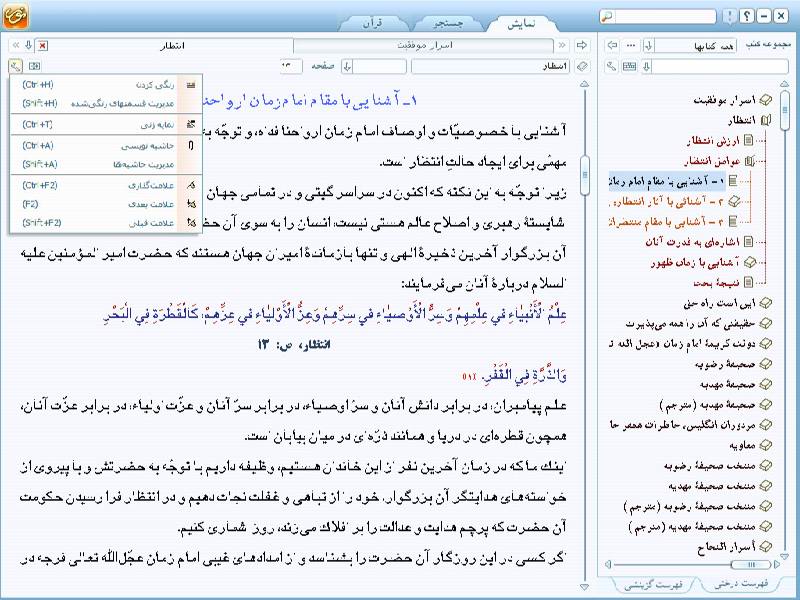Viewport: 800px width, 600px height.
Task: Open the dropdown arrow next to صفحه
Action: (347, 66)
